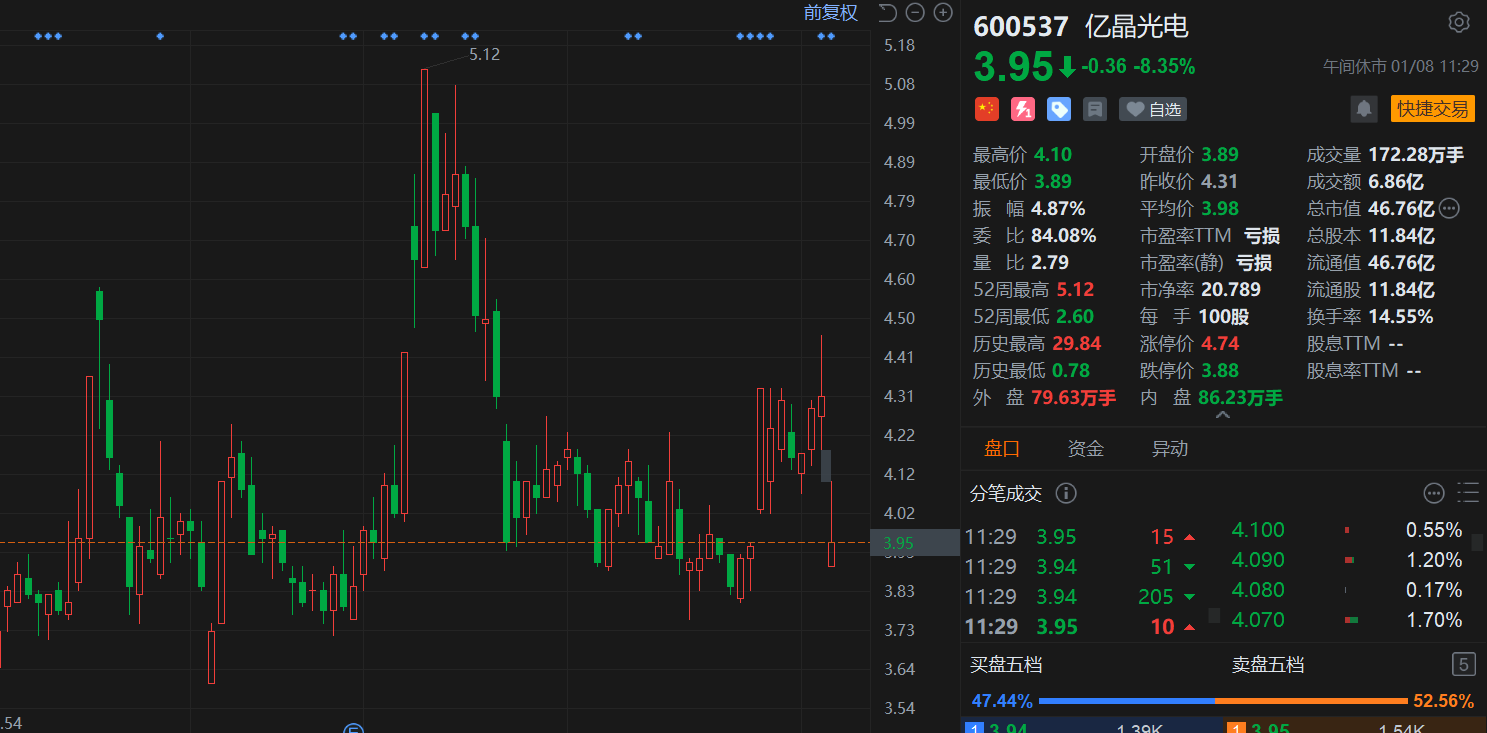The height and width of the screenshot is (733, 1487).
Task: Expand more options beside 总市值
Action: tap(1449, 209)
